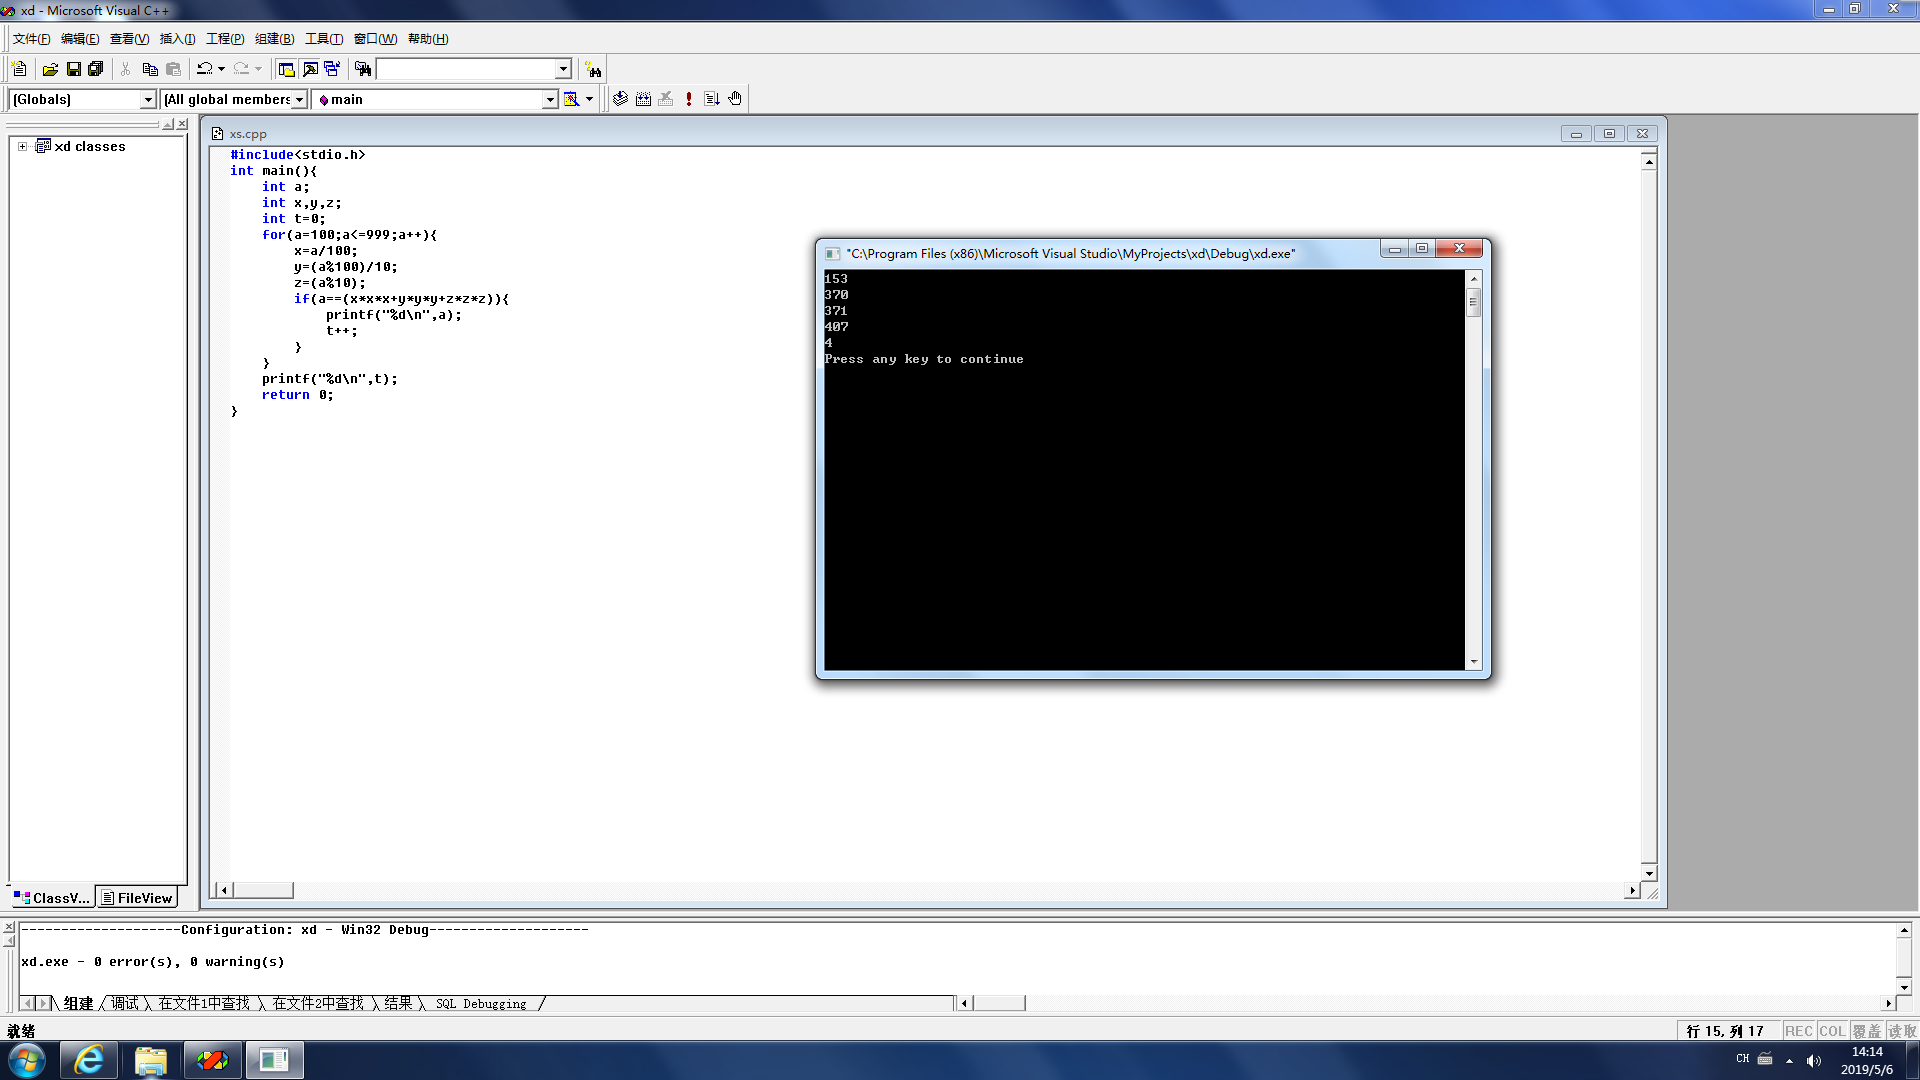Click the Go debug icon
Viewport: 1920px width, 1080px height.
pyautogui.click(x=712, y=99)
